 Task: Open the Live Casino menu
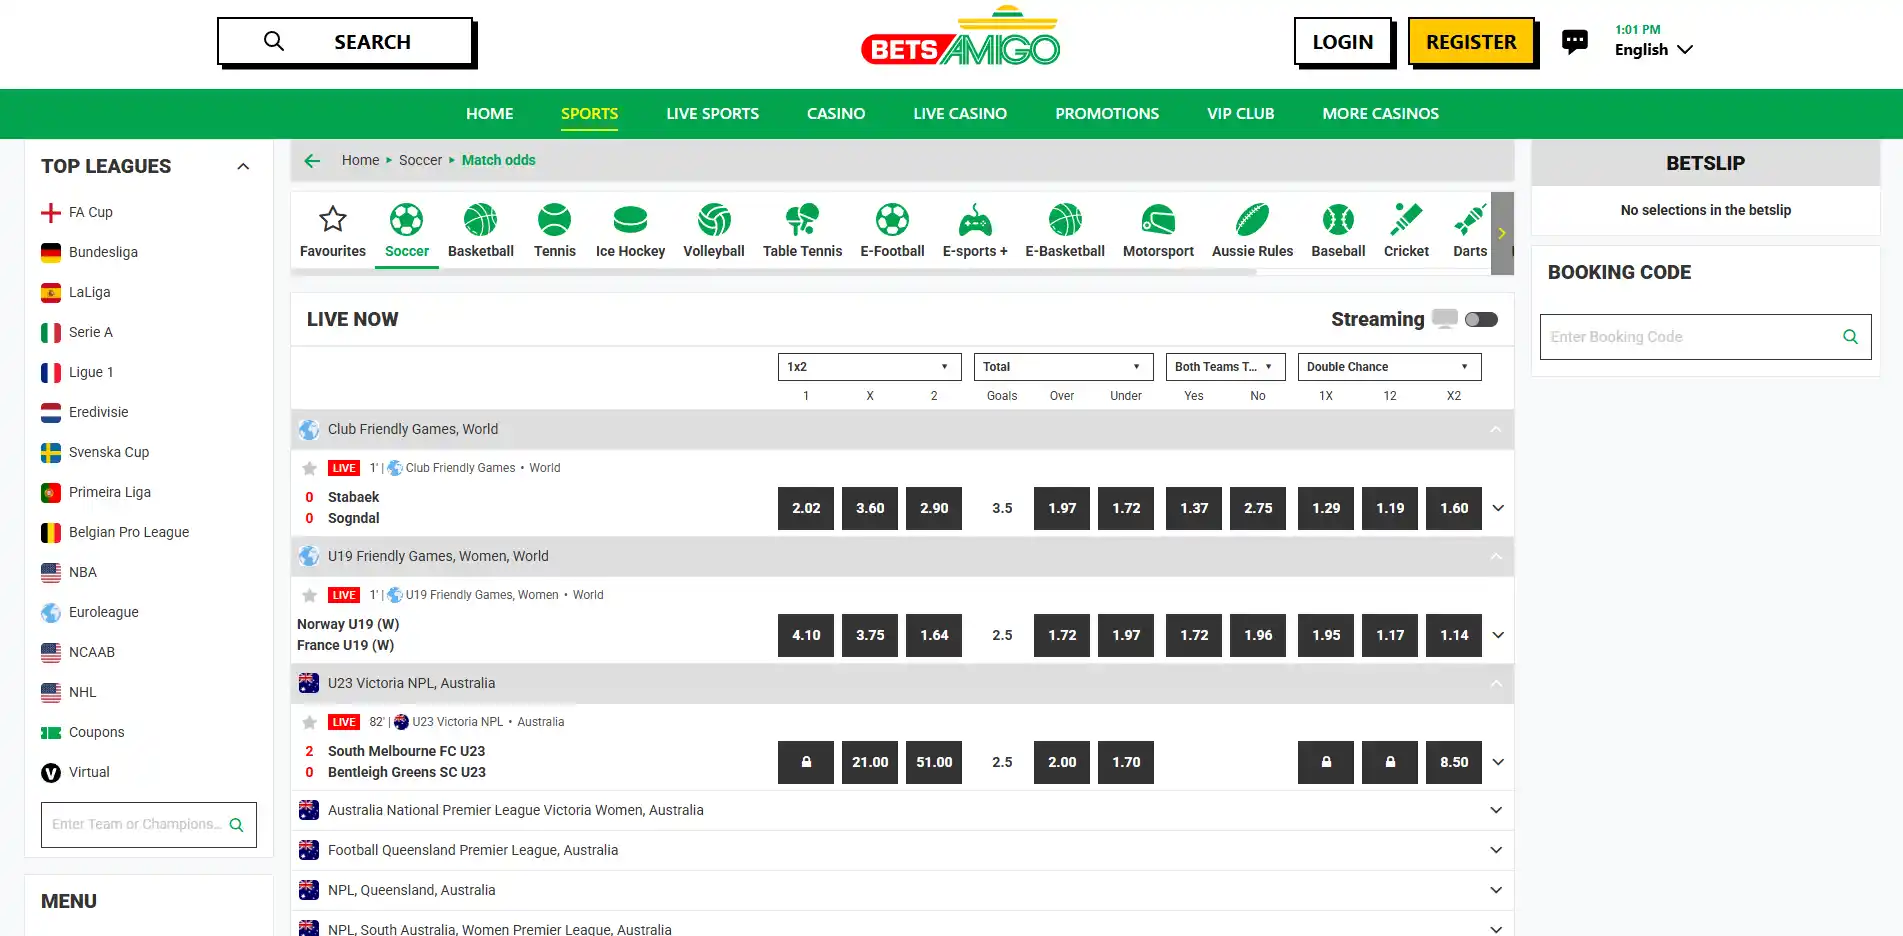click(960, 114)
